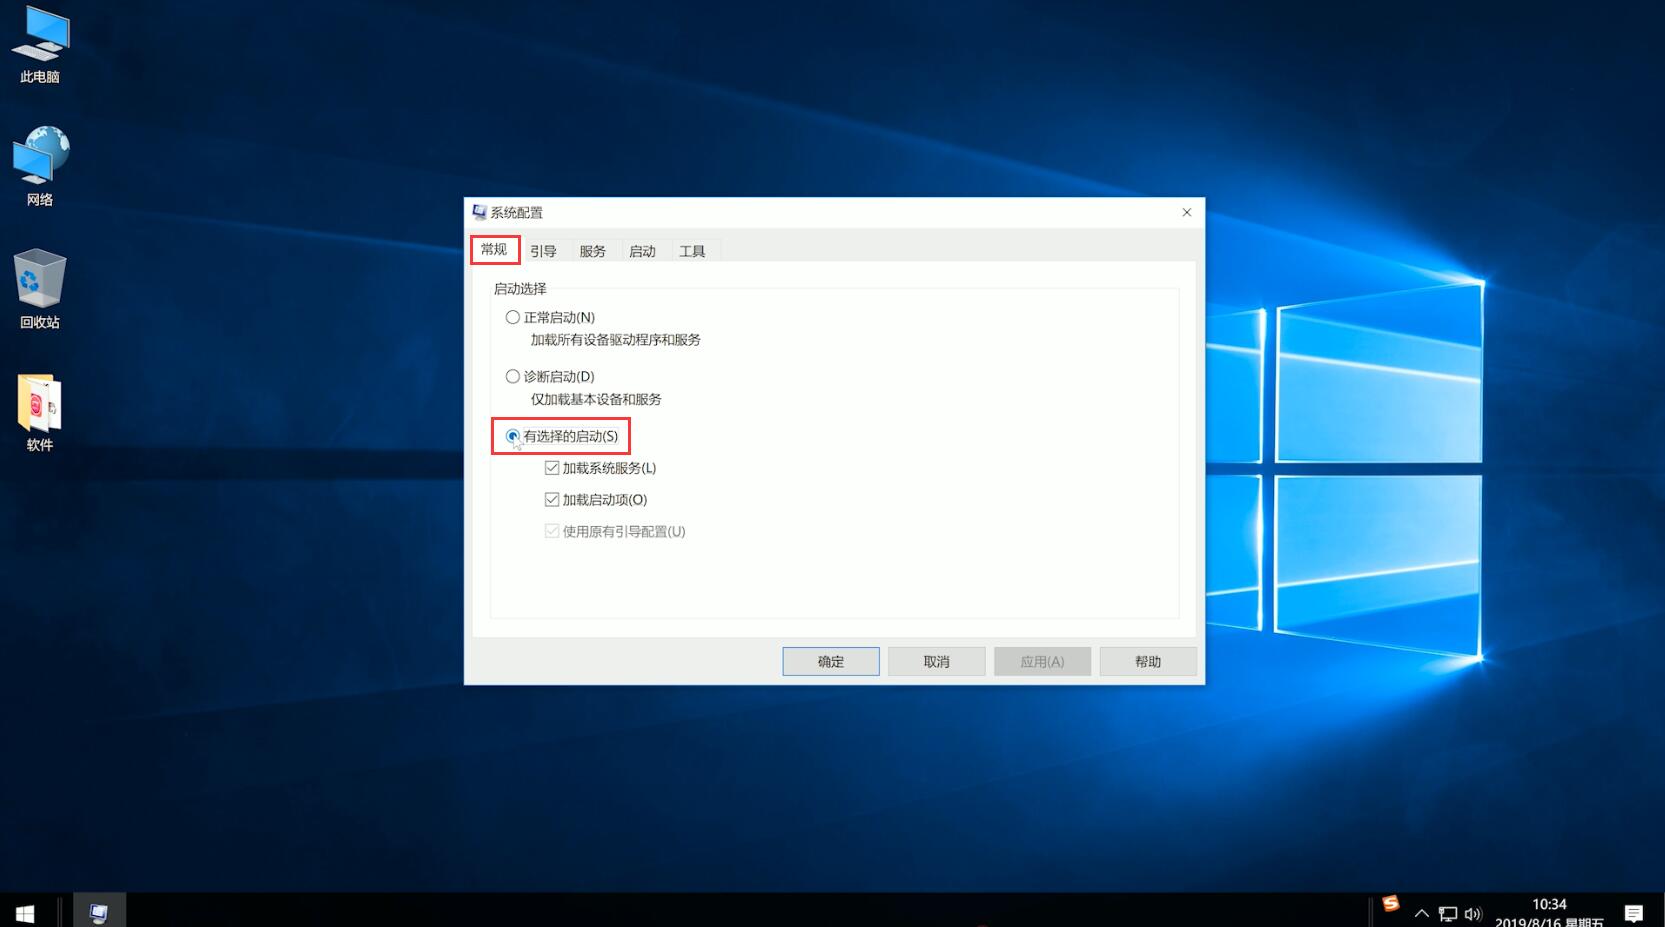Toggle the 加载系统服务(L) checkbox
The image size is (1665, 927).
pyautogui.click(x=552, y=468)
